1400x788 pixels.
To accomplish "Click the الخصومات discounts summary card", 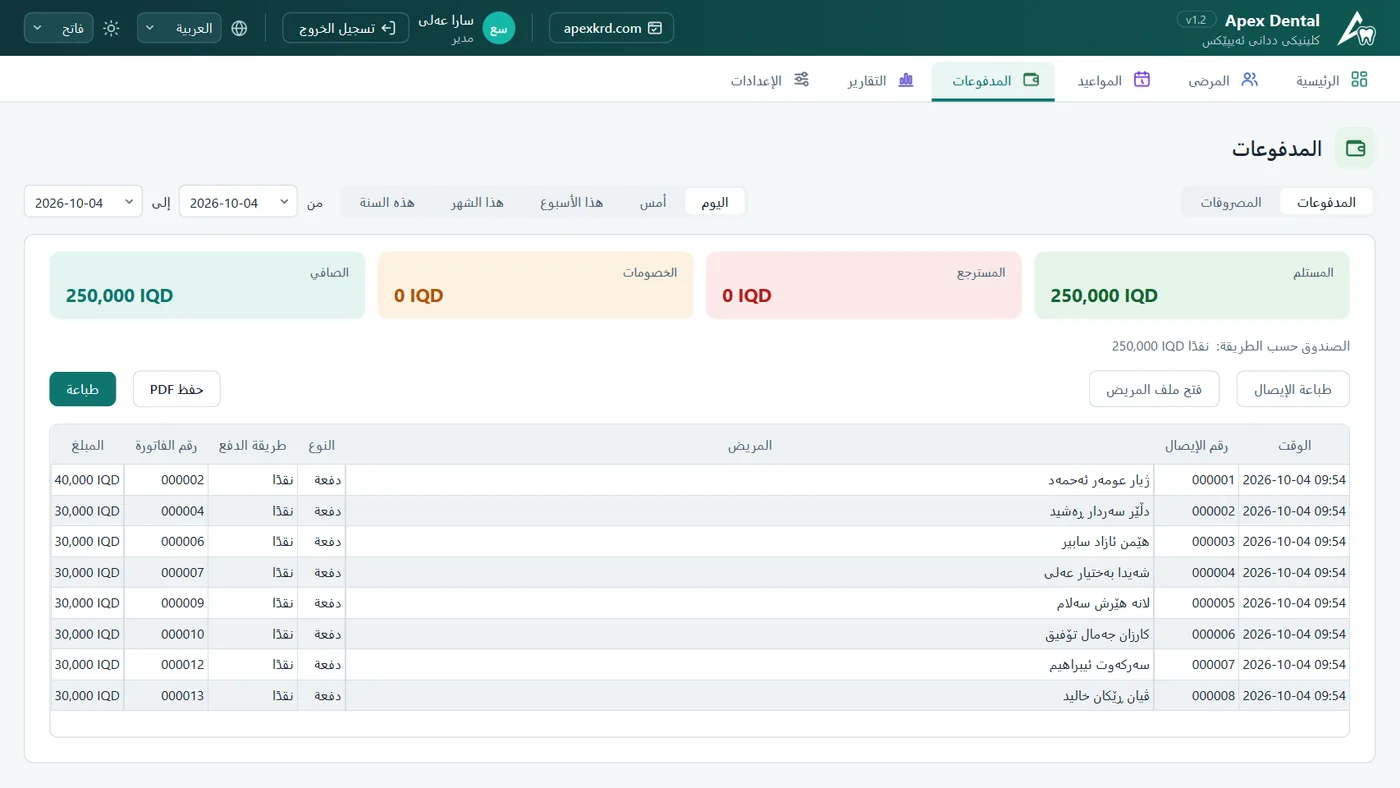I will point(536,285).
